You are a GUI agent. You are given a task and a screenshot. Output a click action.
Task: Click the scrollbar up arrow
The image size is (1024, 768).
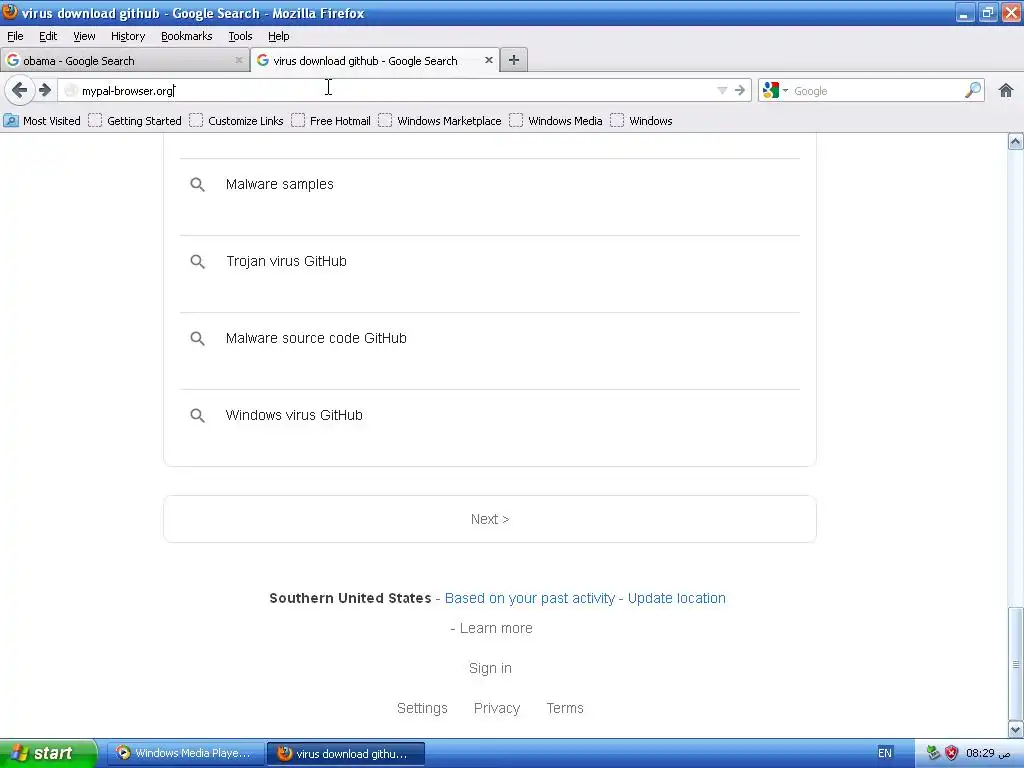(x=1016, y=141)
